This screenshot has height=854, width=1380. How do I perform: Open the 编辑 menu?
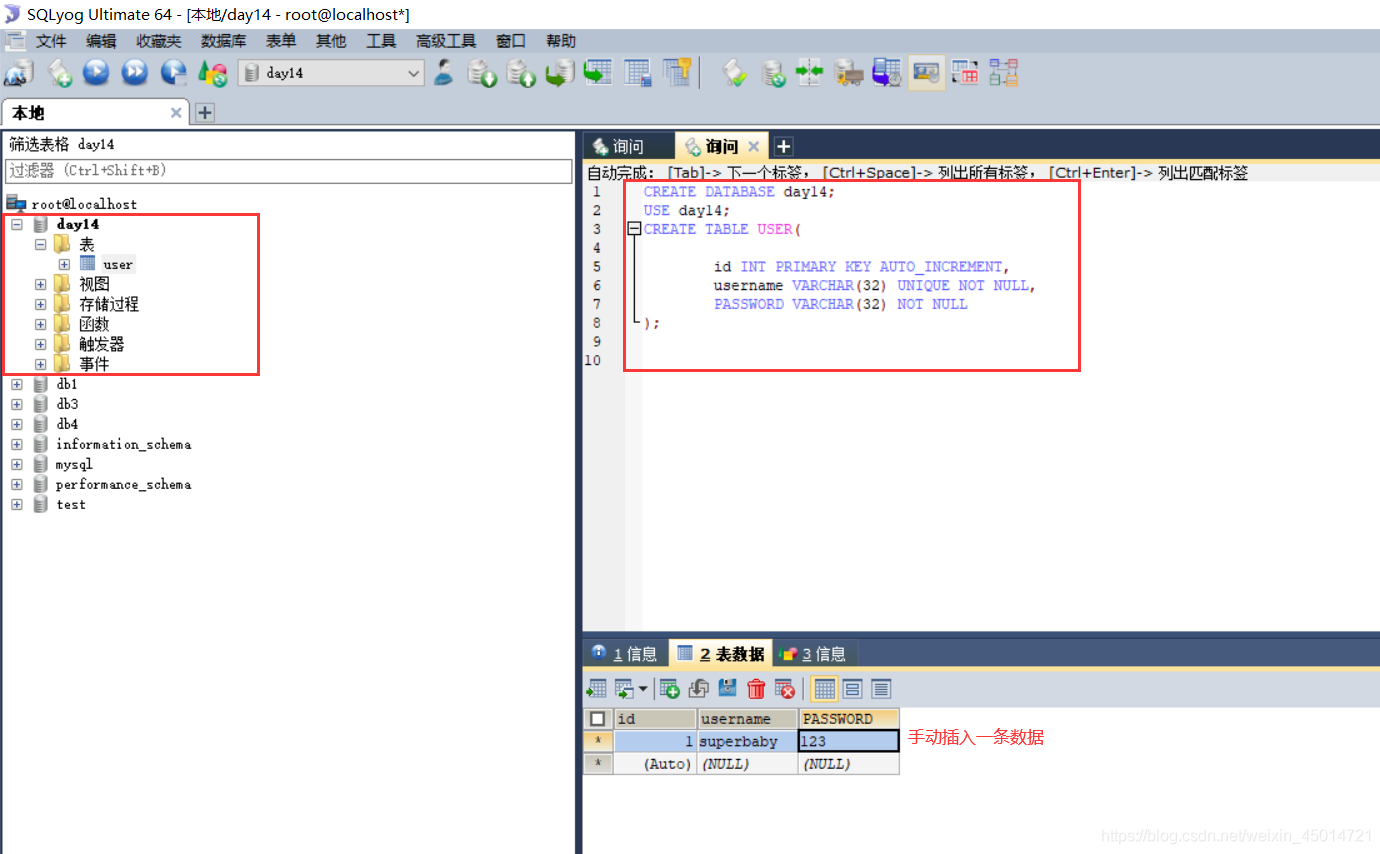coord(101,41)
